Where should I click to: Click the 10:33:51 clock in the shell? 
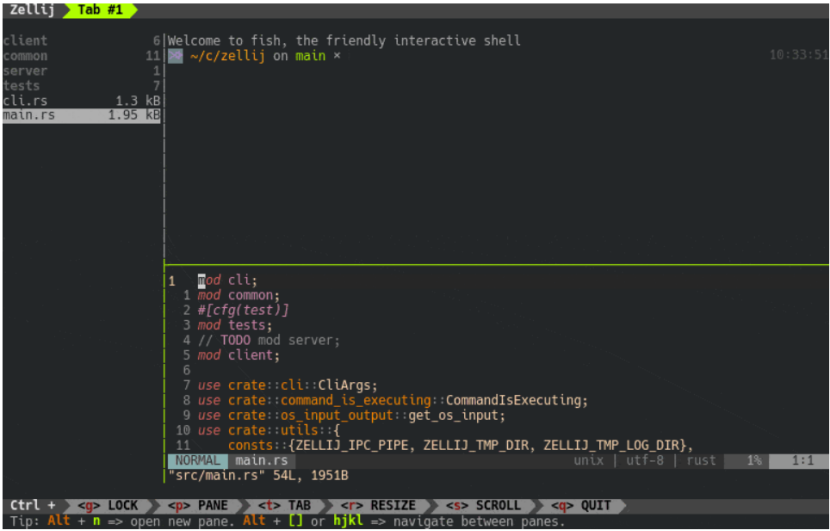(x=799, y=55)
